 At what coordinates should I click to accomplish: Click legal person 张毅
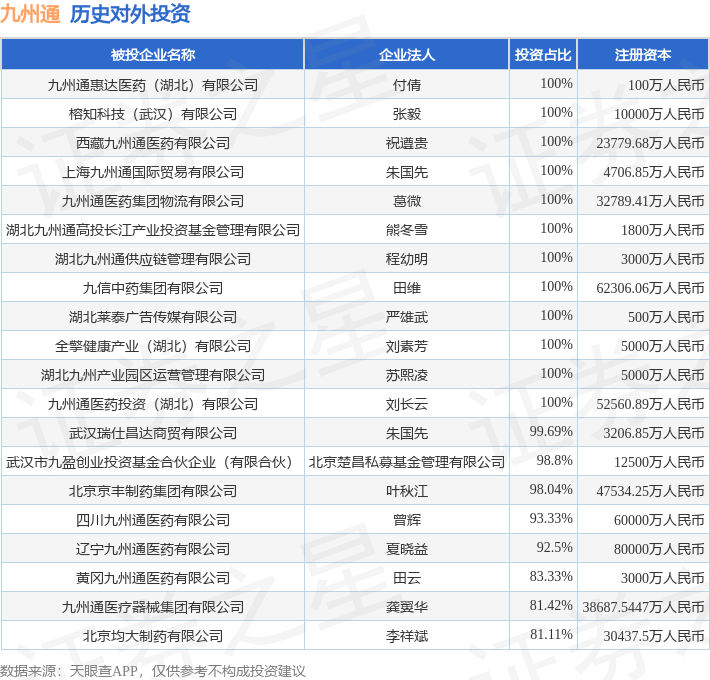[x=407, y=114]
